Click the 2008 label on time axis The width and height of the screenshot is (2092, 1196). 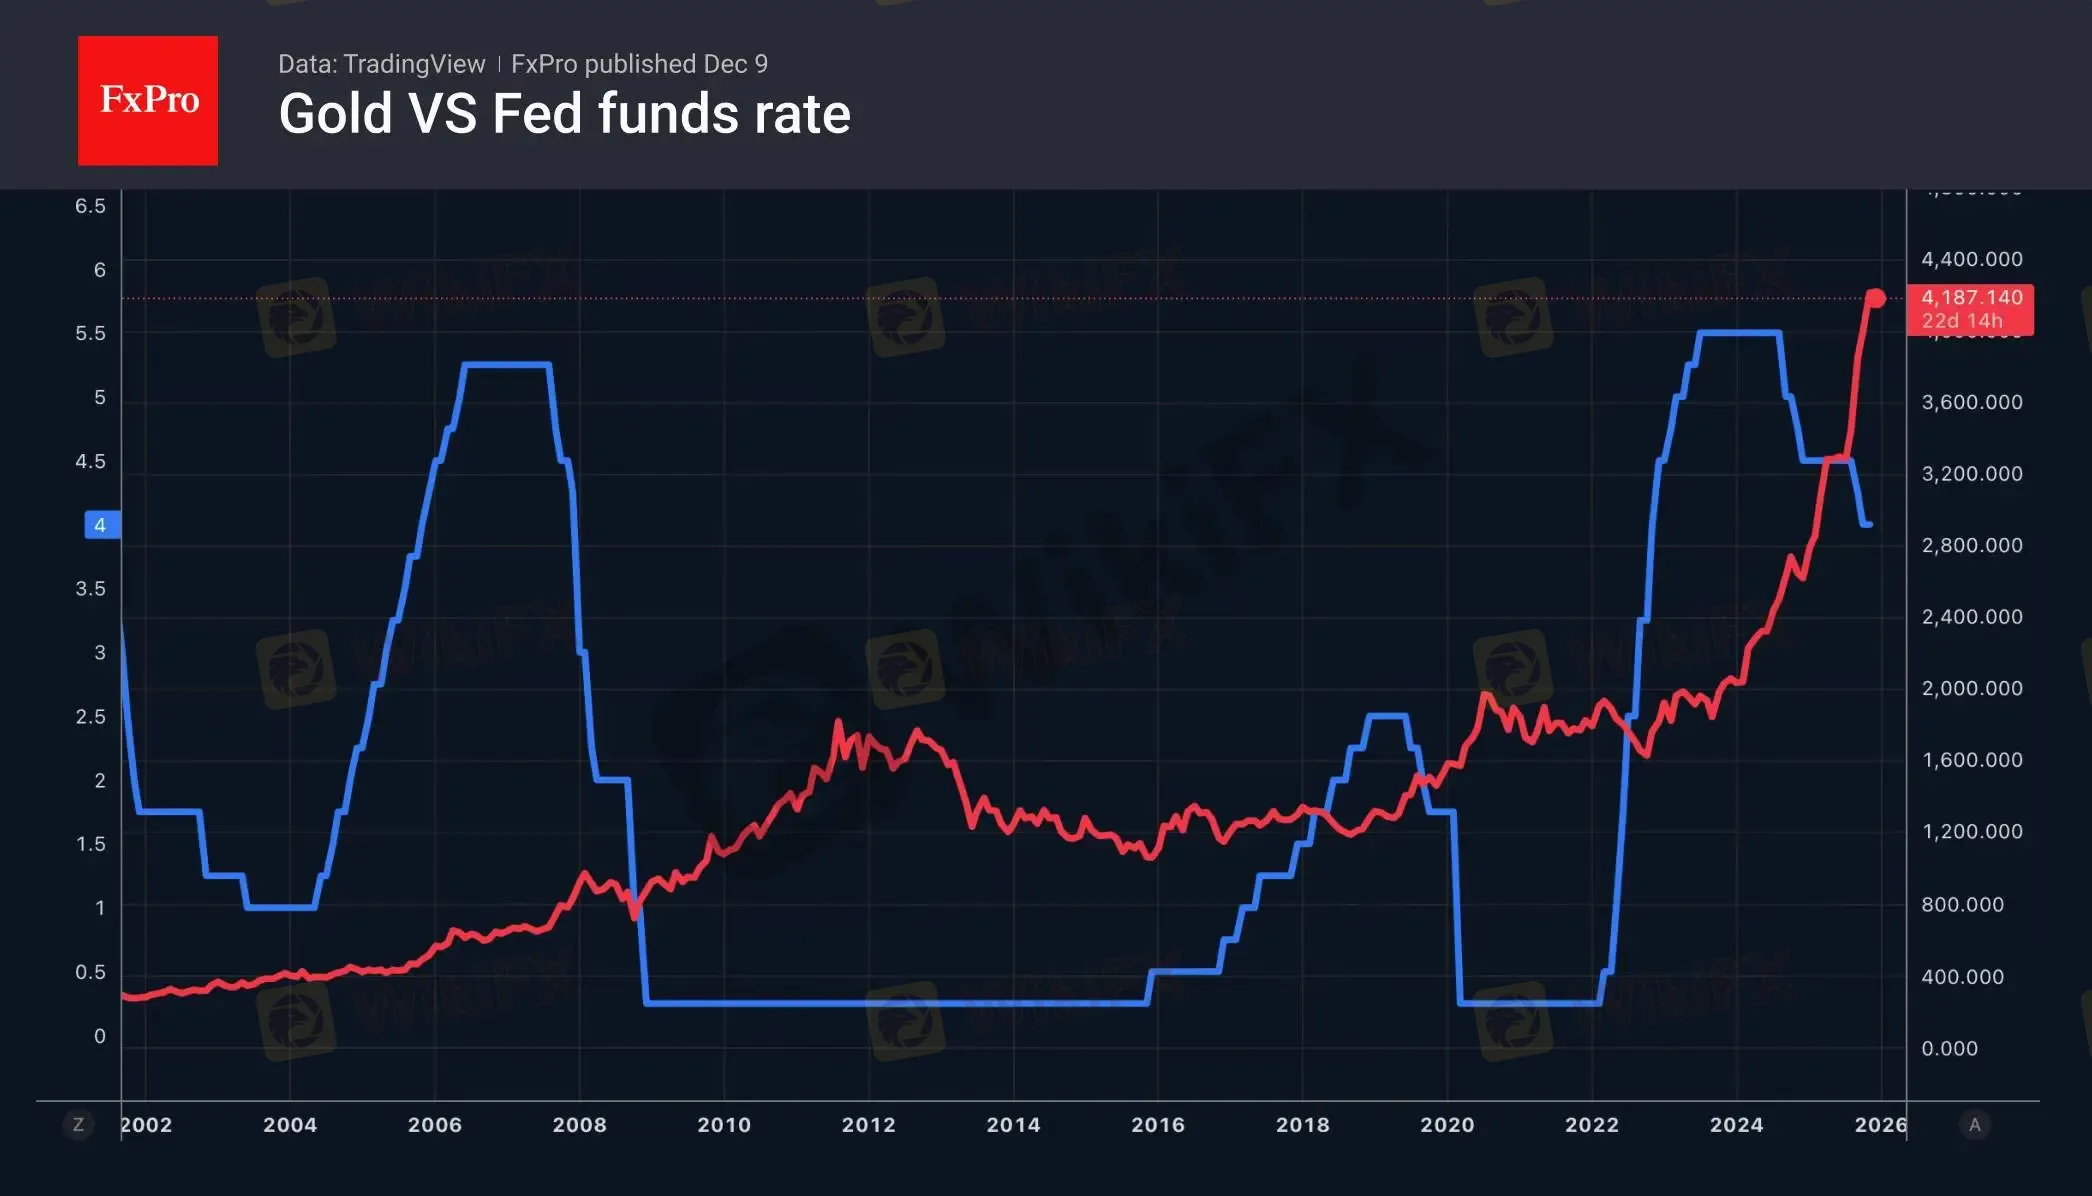click(579, 1125)
